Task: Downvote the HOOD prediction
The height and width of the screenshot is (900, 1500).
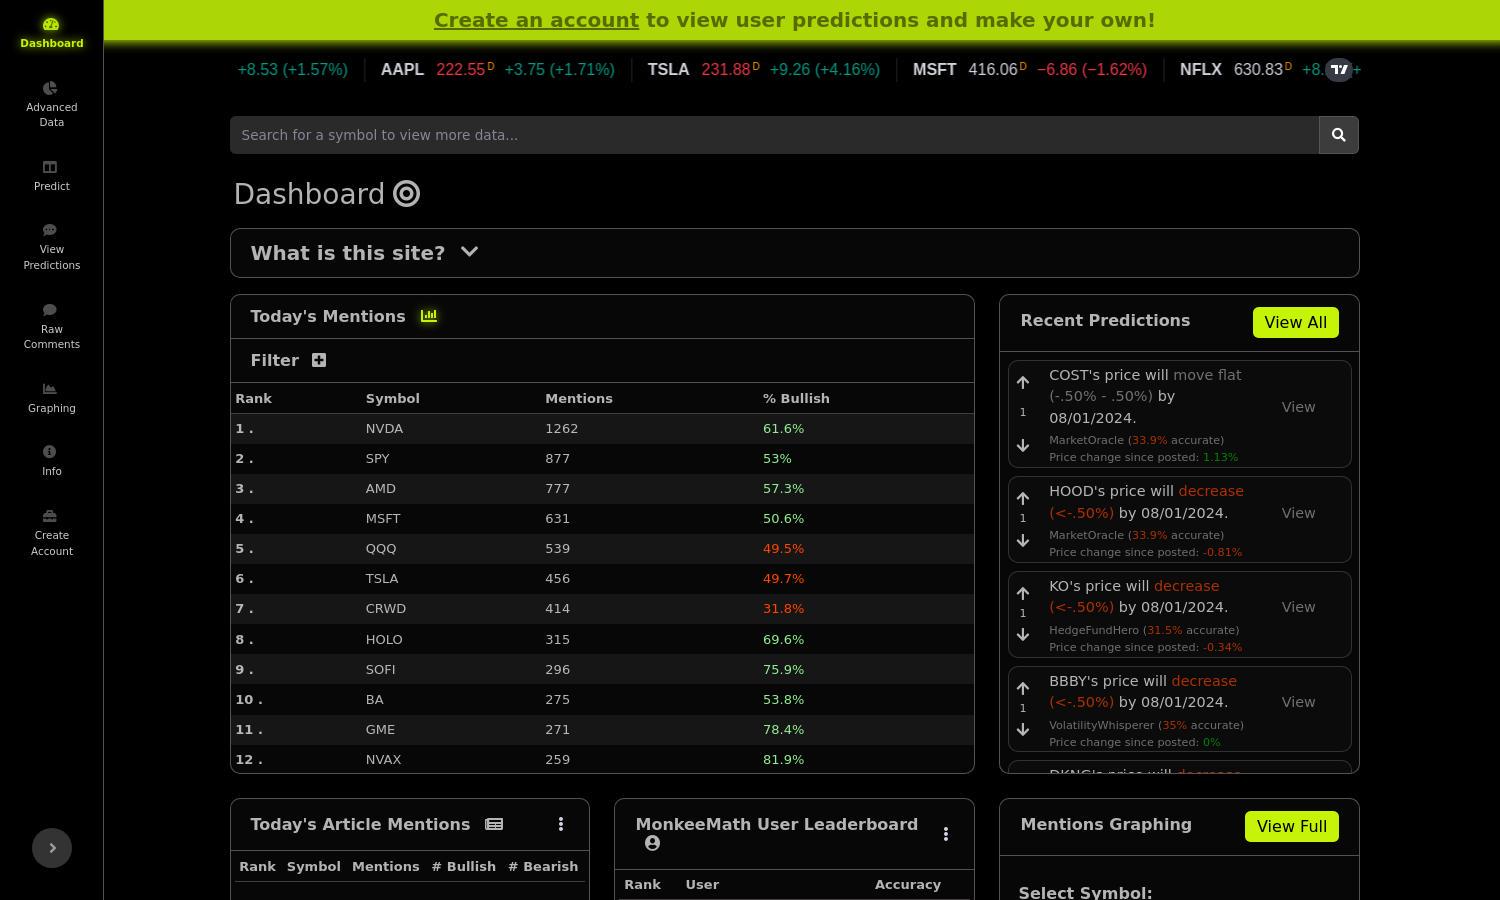Action: tap(1023, 540)
